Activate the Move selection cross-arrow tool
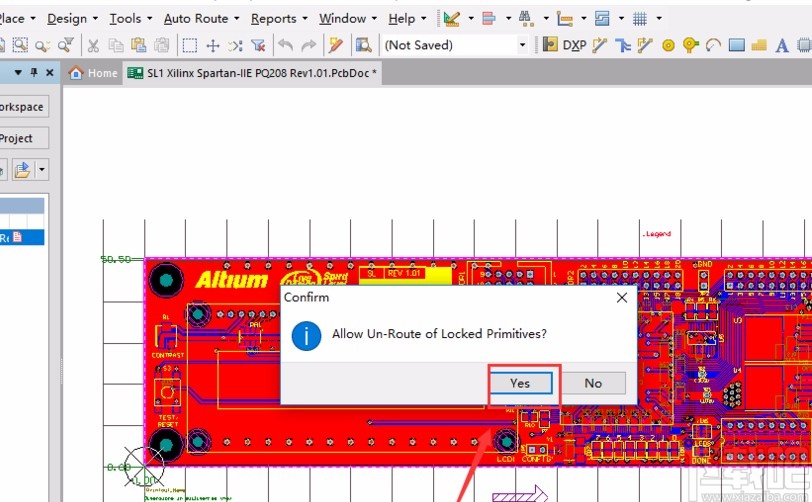The height and width of the screenshot is (502, 812). pyautogui.click(x=213, y=46)
